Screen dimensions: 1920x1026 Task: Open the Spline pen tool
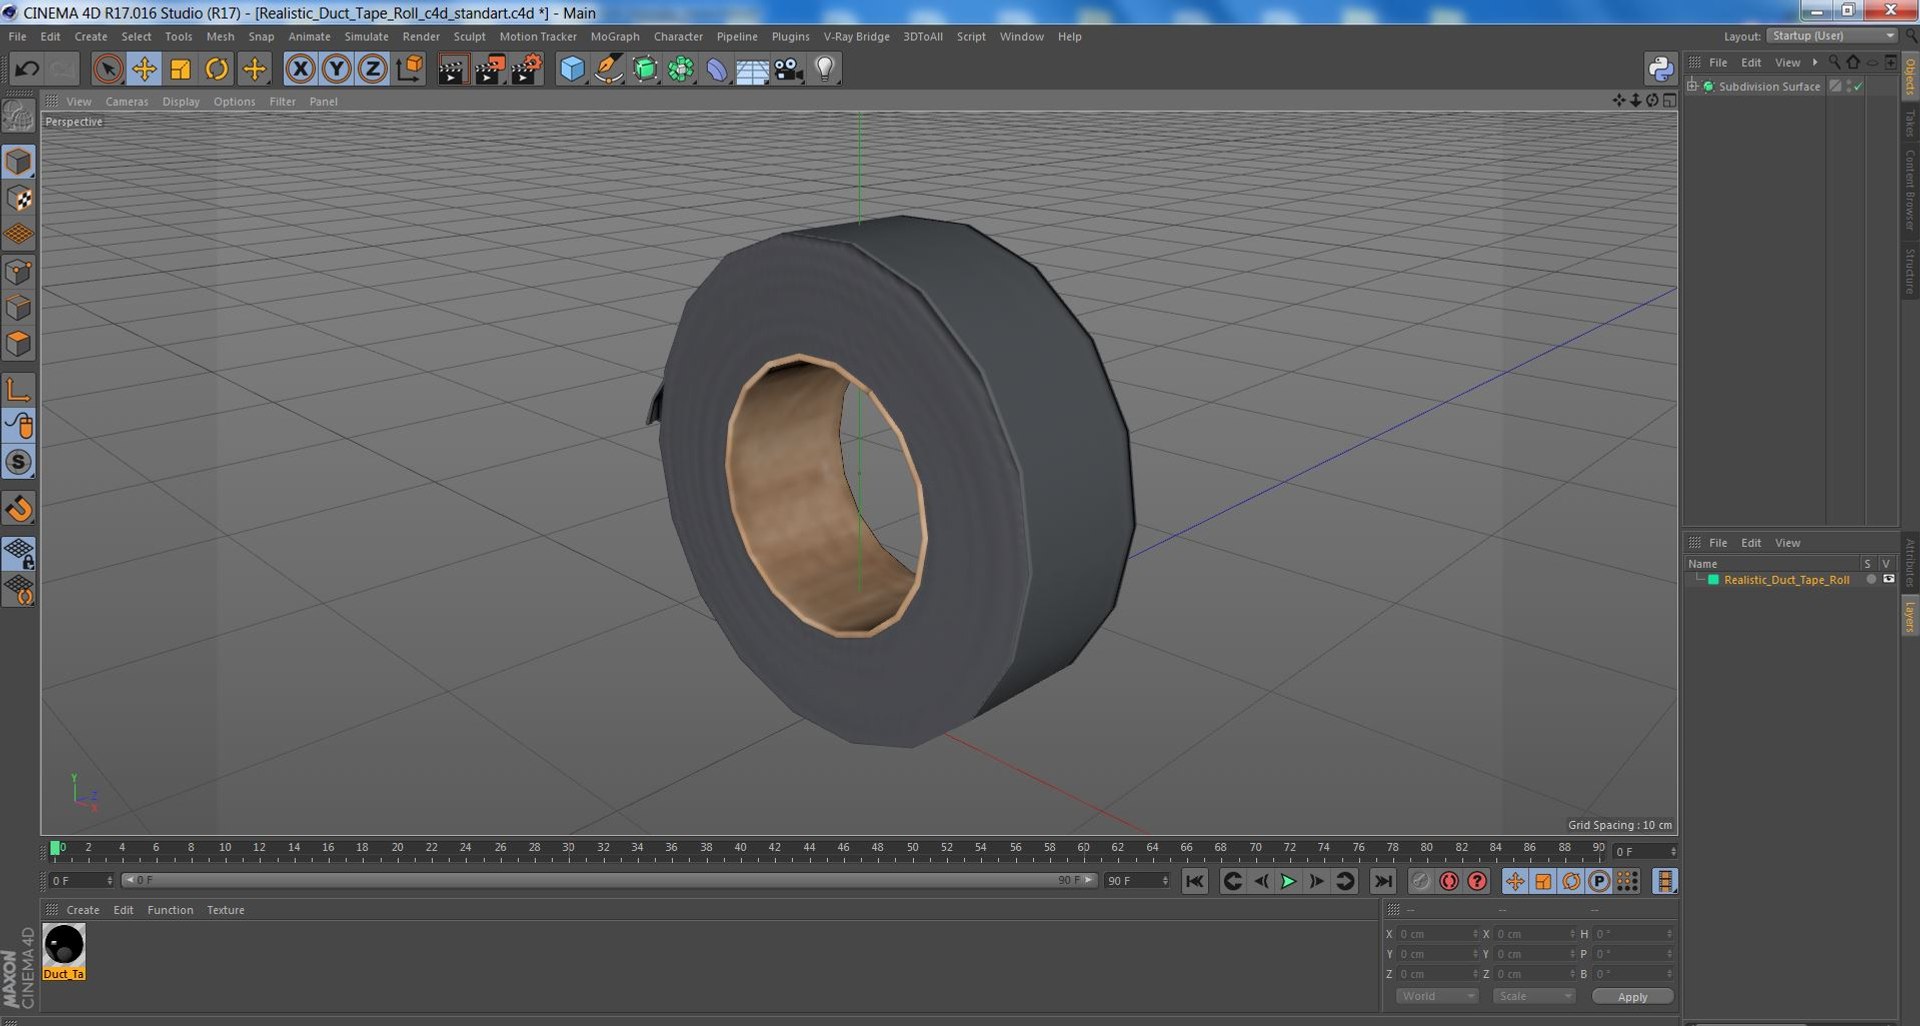tap(608, 69)
